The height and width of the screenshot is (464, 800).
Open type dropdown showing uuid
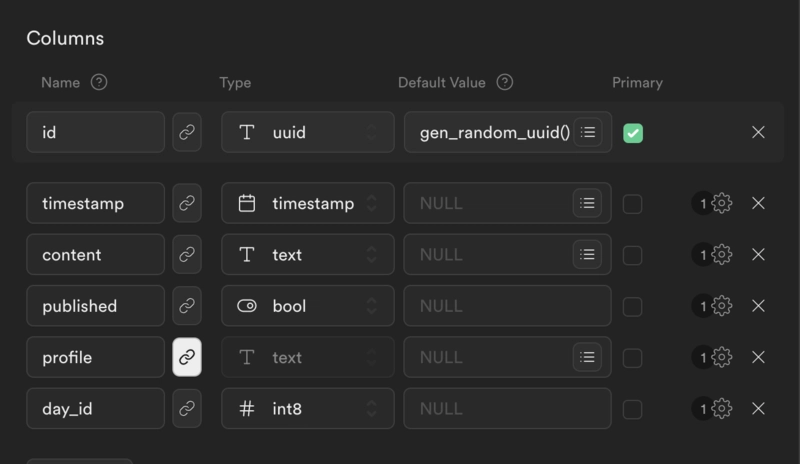click(308, 132)
